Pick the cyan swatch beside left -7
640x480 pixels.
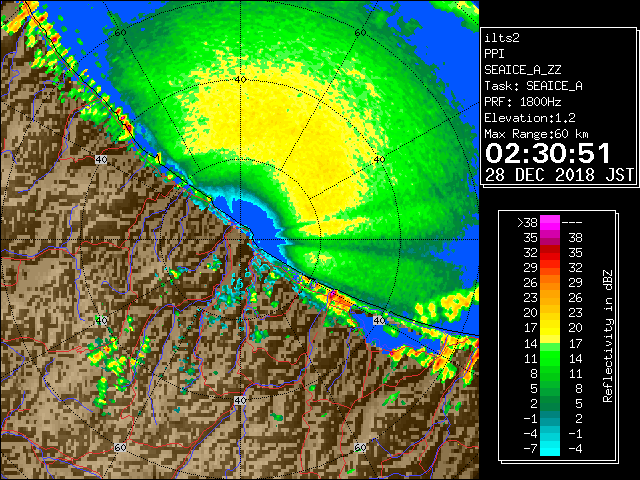(550, 449)
